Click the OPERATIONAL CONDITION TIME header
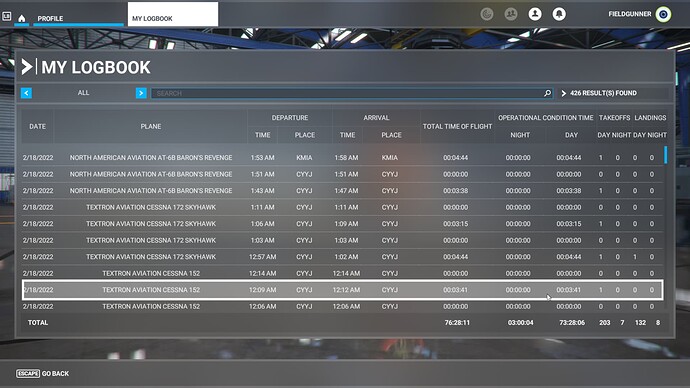The width and height of the screenshot is (690, 388). pos(545,118)
